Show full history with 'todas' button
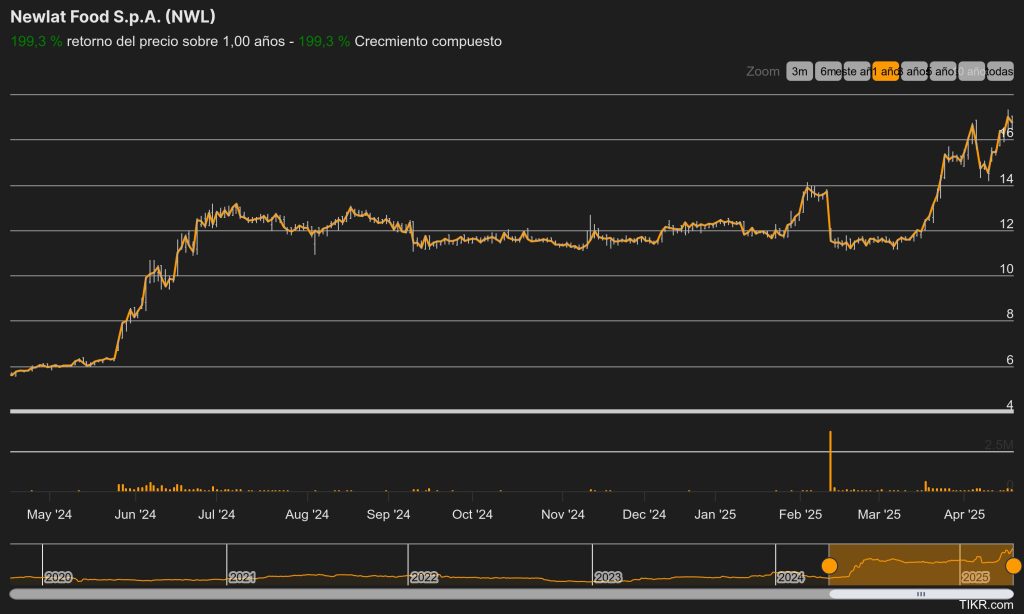 click(x=1000, y=72)
